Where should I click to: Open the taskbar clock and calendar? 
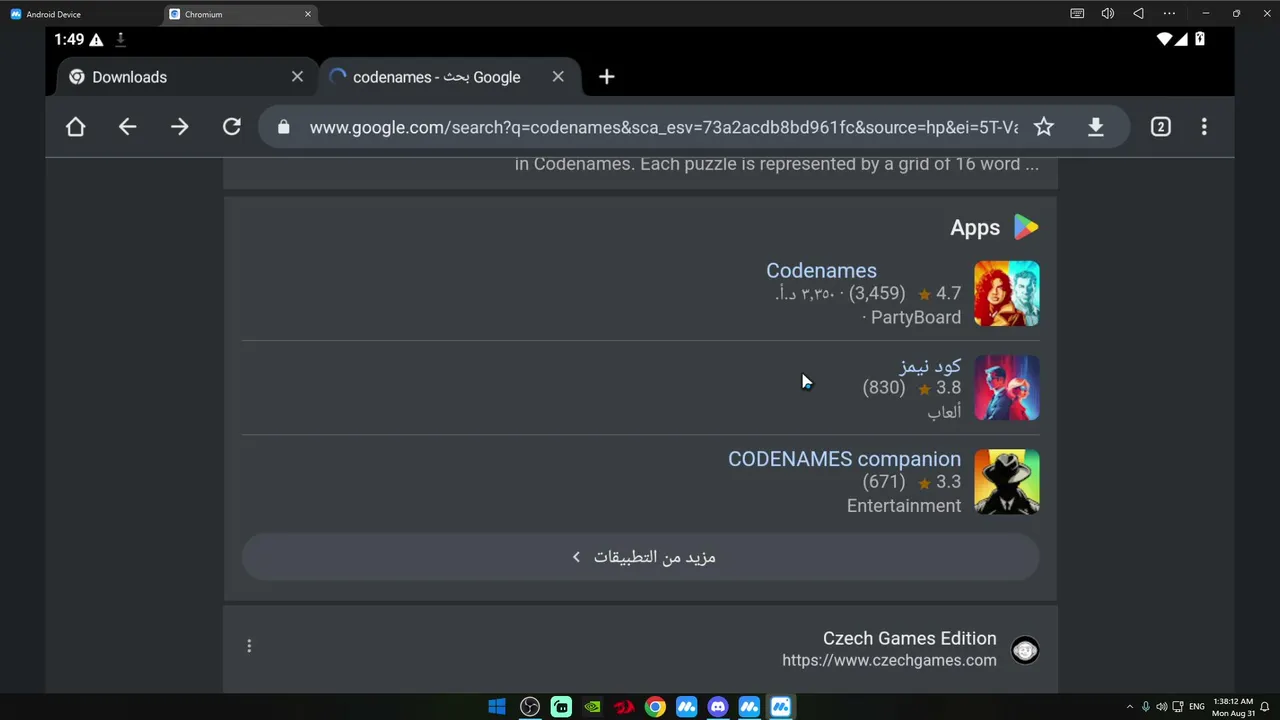coord(1234,707)
